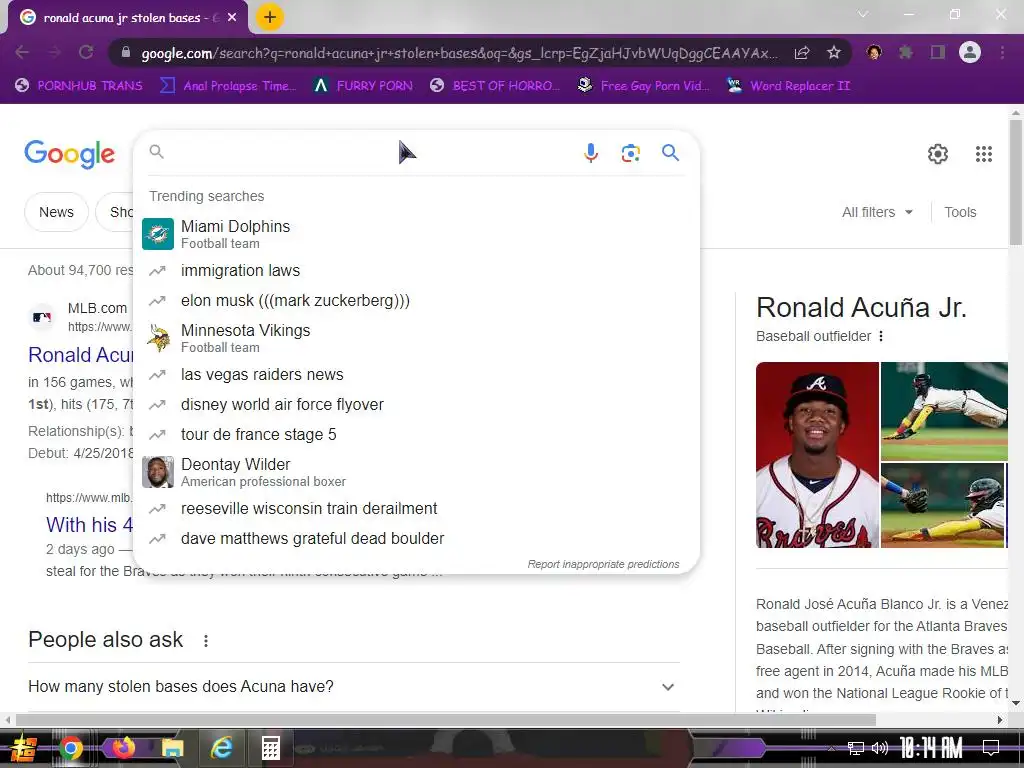Image resolution: width=1024 pixels, height=768 pixels.
Task: Expand How many stolen bases does Acuna have
Action: 353,687
